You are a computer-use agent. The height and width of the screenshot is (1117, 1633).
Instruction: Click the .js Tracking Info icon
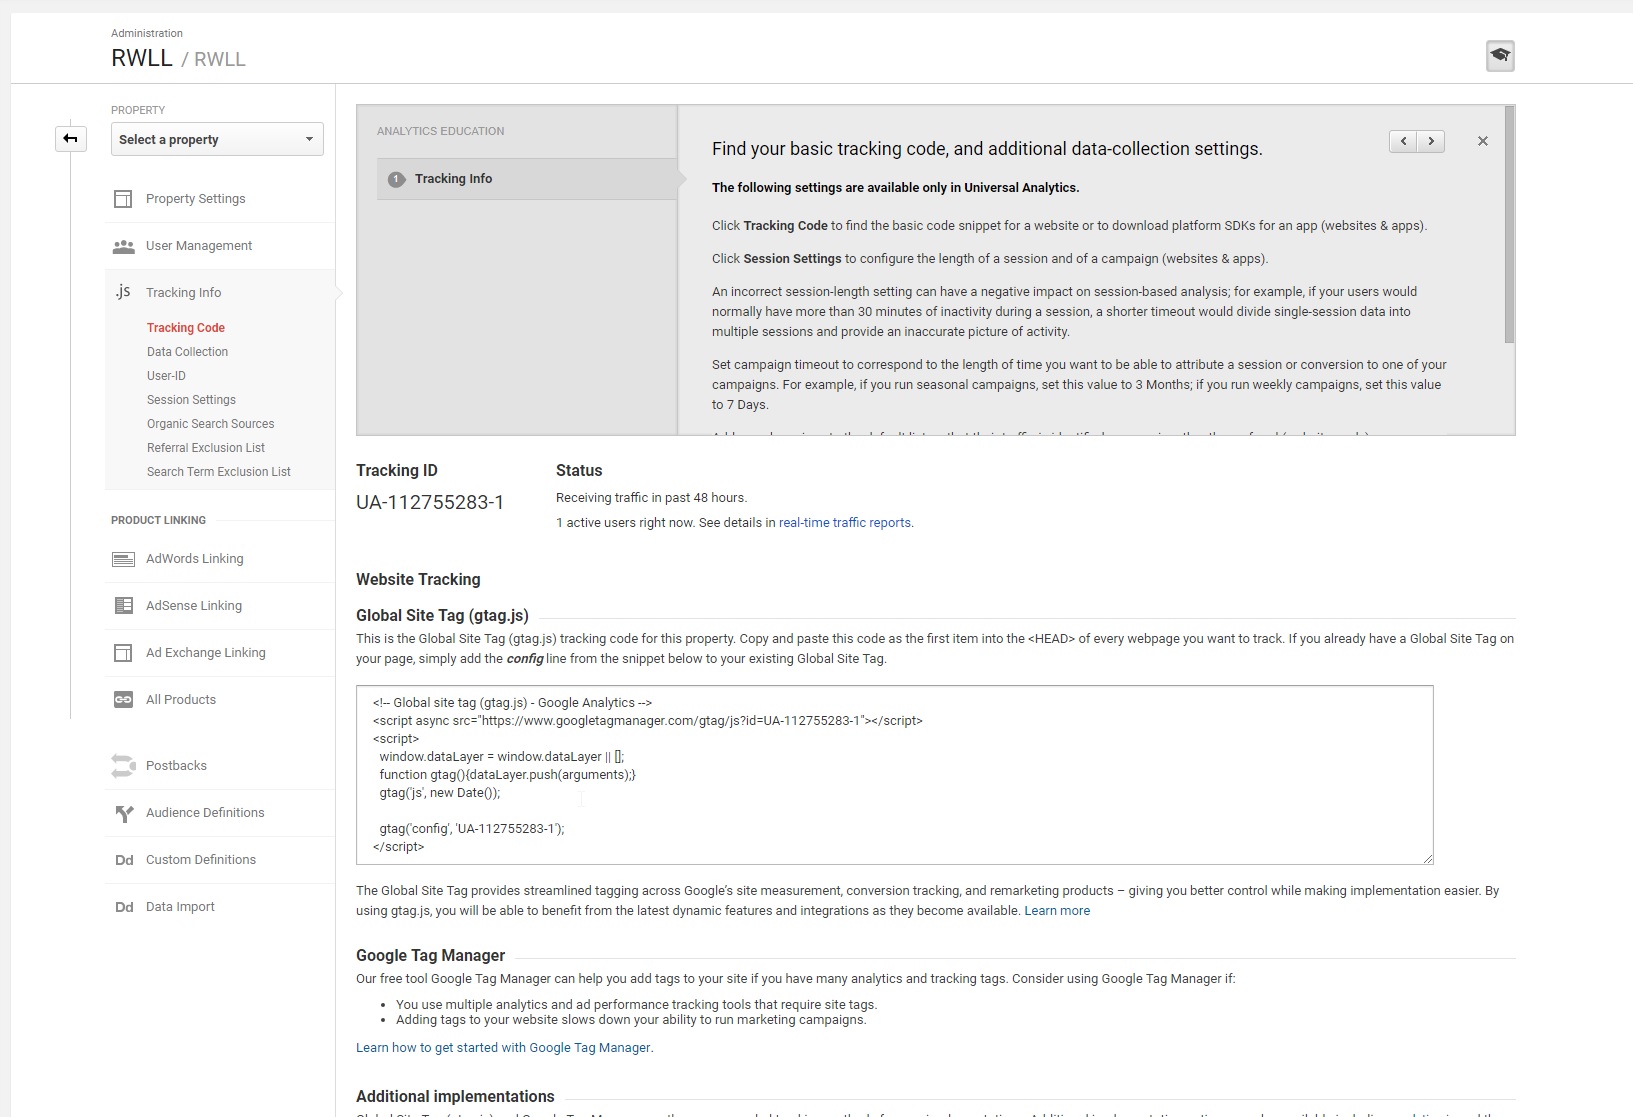(x=122, y=292)
